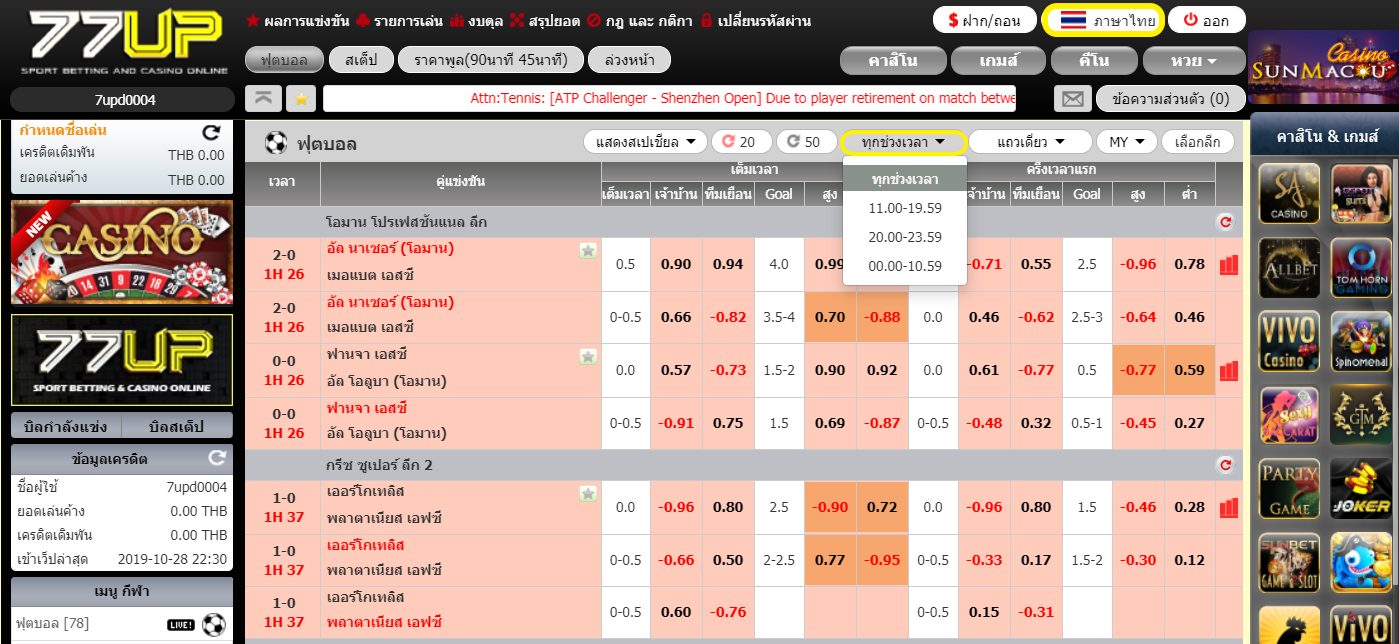
Task: Collapse the header with the up-arrow icon
Action: pos(262,99)
